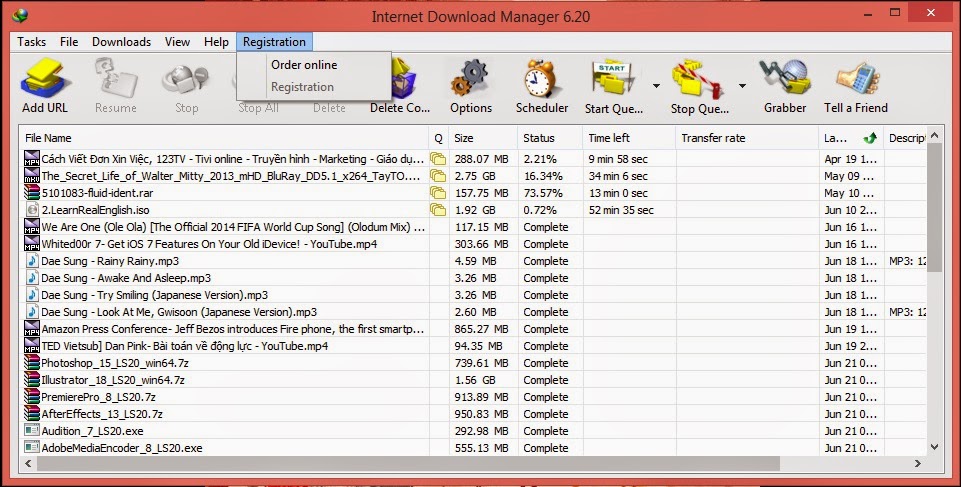Select Whited00r 7 iOS 7 Features row
Viewport: 961px width, 487px height.
click(473, 244)
